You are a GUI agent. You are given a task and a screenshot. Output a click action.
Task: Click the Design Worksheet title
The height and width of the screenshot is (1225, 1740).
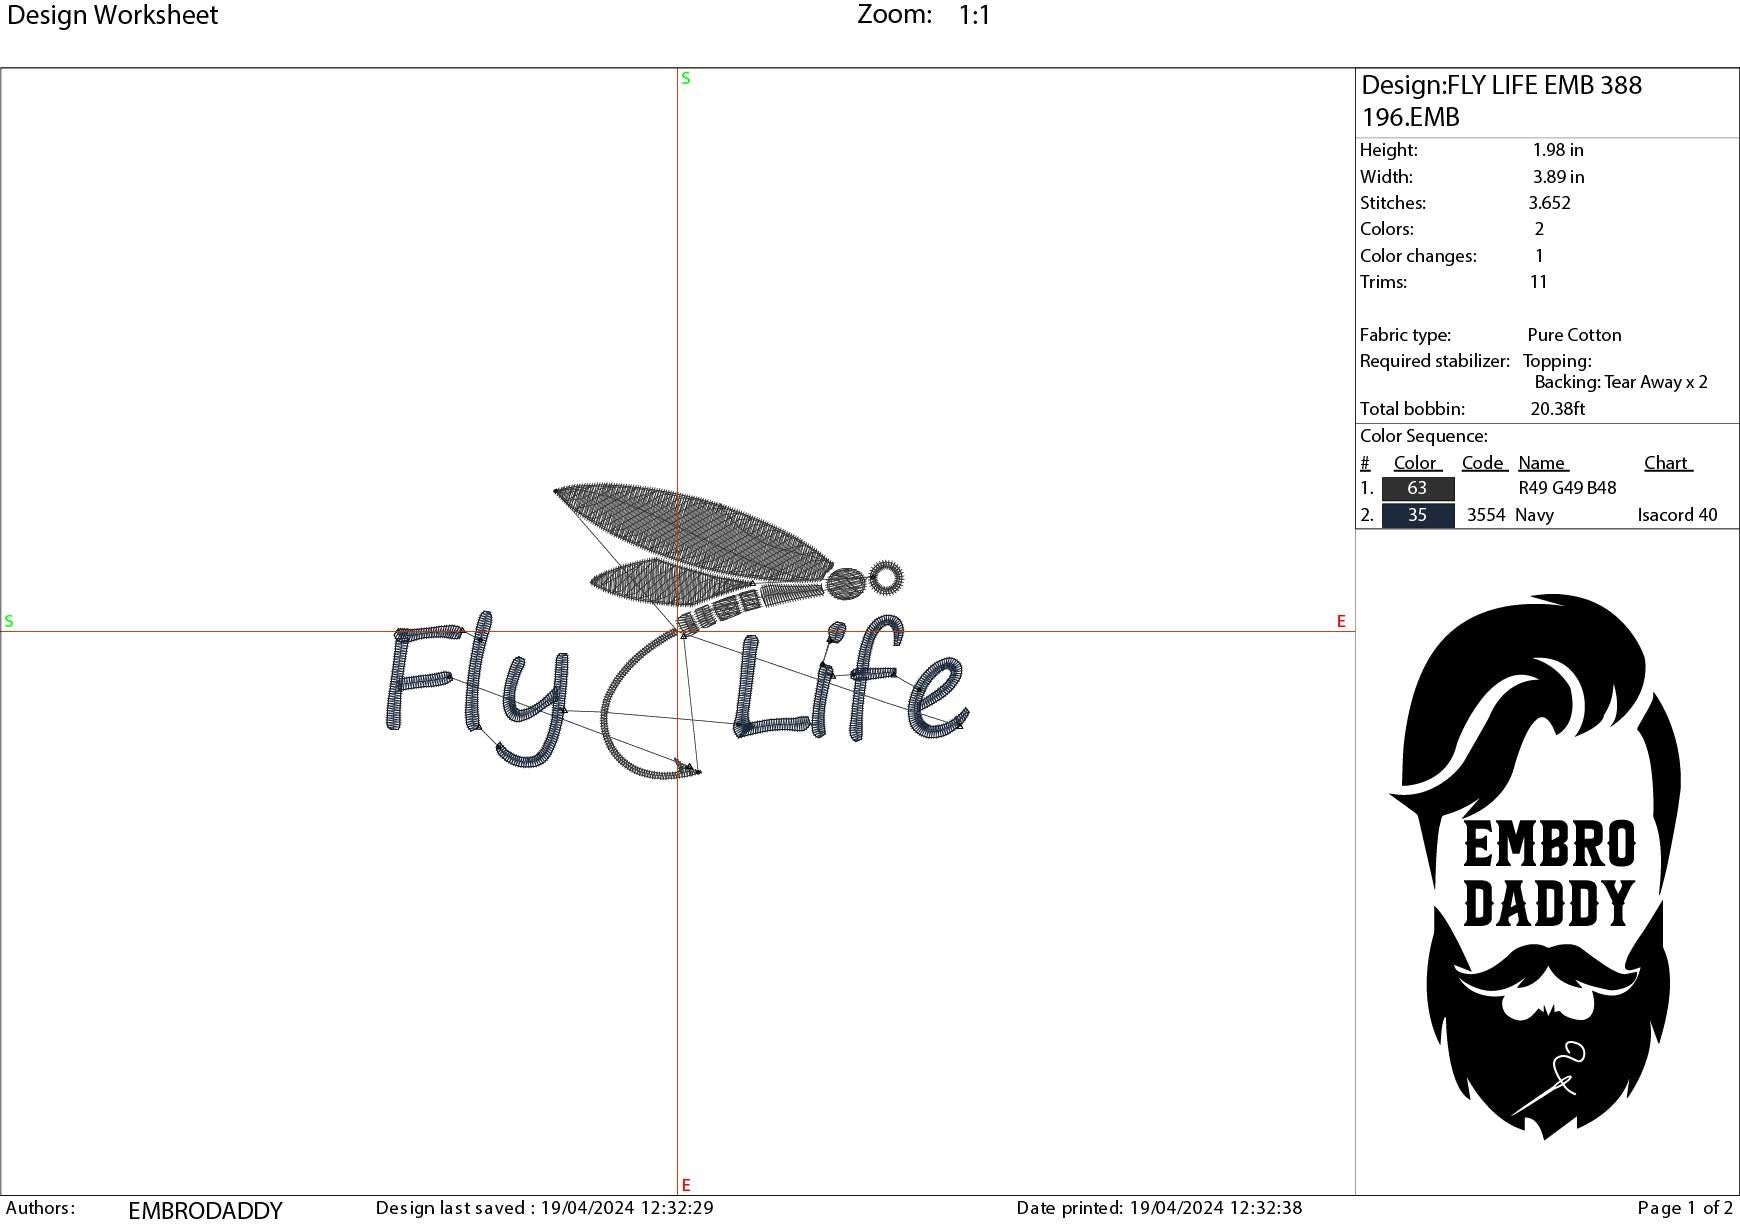(x=110, y=15)
